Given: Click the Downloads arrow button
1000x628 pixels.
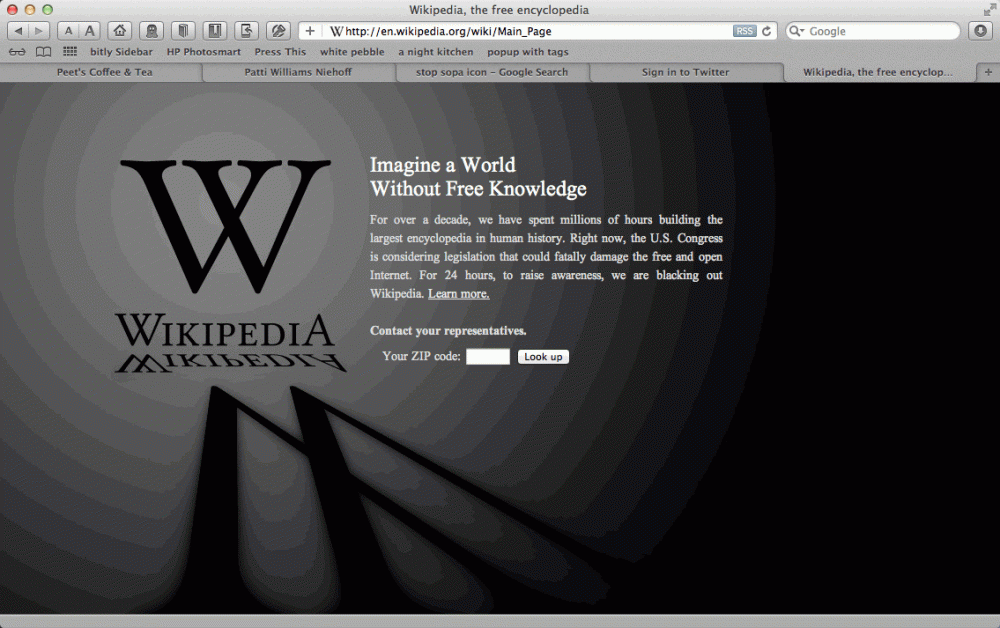Looking at the screenshot, I should click(x=979, y=31).
